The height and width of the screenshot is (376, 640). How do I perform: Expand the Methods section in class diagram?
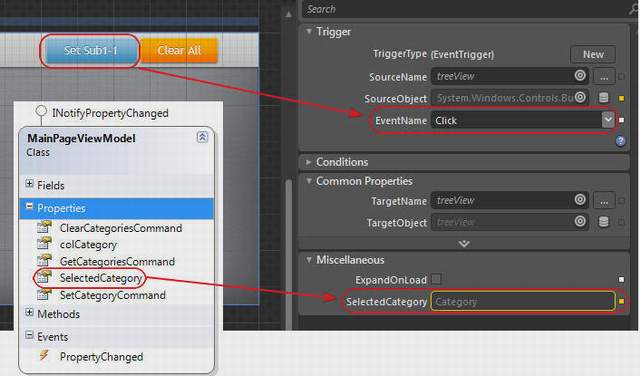[29, 313]
